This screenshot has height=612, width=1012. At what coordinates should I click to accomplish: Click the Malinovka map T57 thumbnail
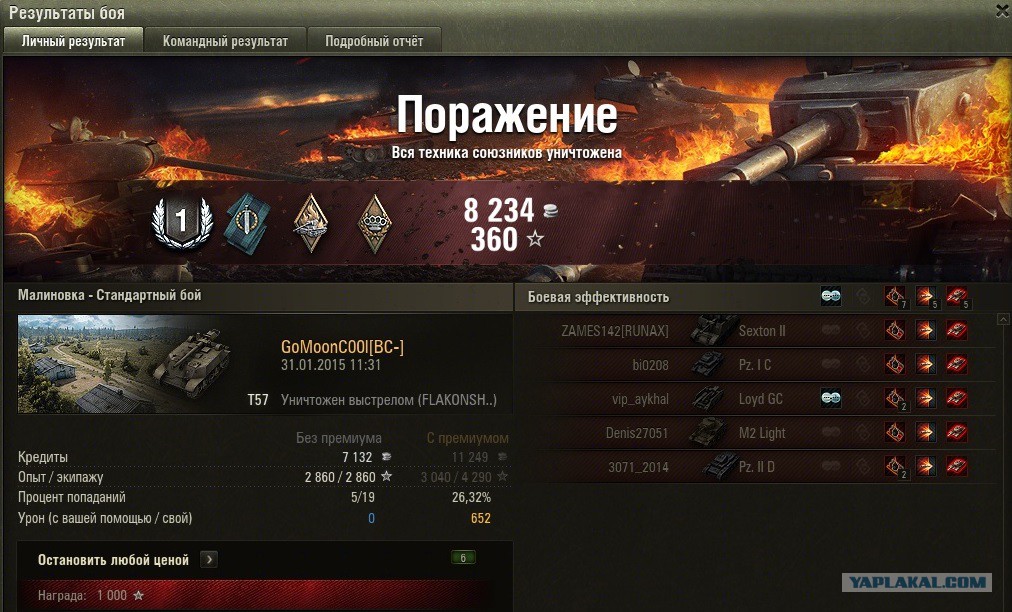pyautogui.click(x=125, y=363)
